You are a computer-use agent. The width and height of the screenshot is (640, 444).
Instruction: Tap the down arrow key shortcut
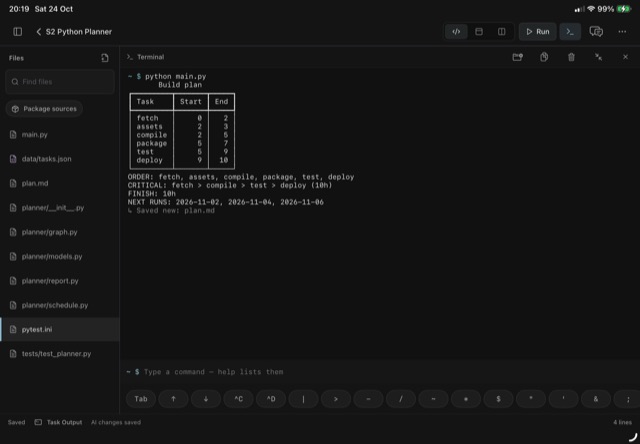pyautogui.click(x=206, y=399)
